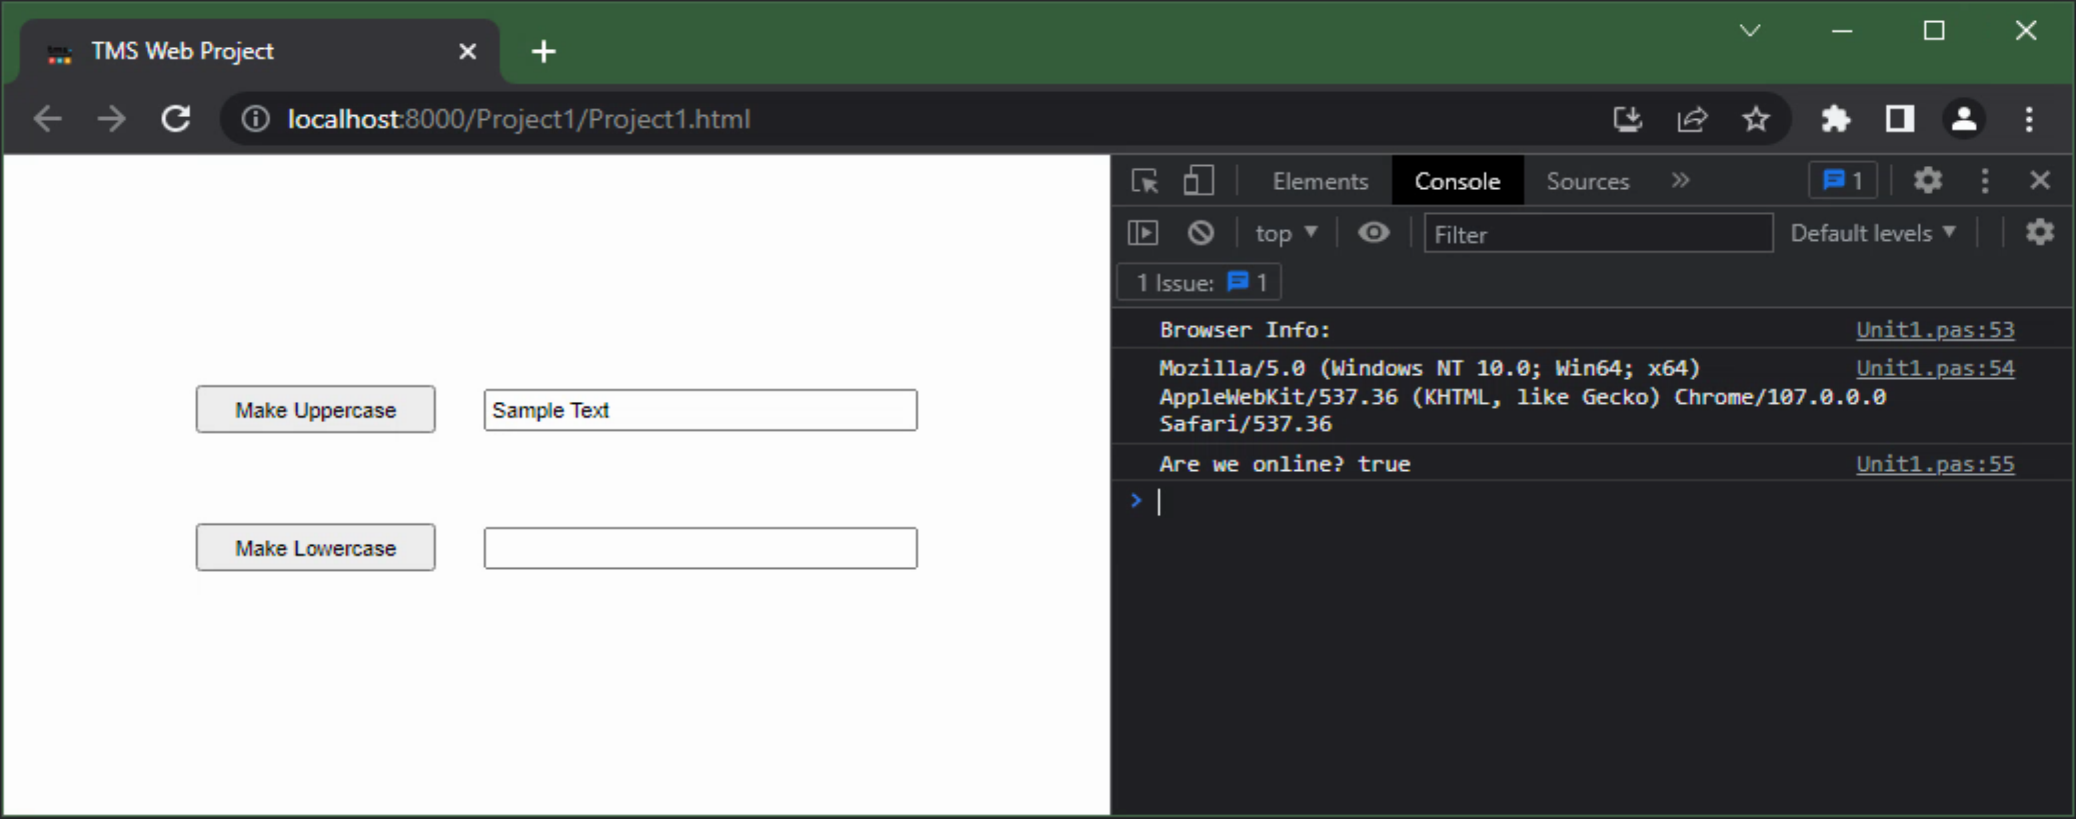
Task: Open the issues counter badge in DevTools toolbar
Action: click(1843, 181)
